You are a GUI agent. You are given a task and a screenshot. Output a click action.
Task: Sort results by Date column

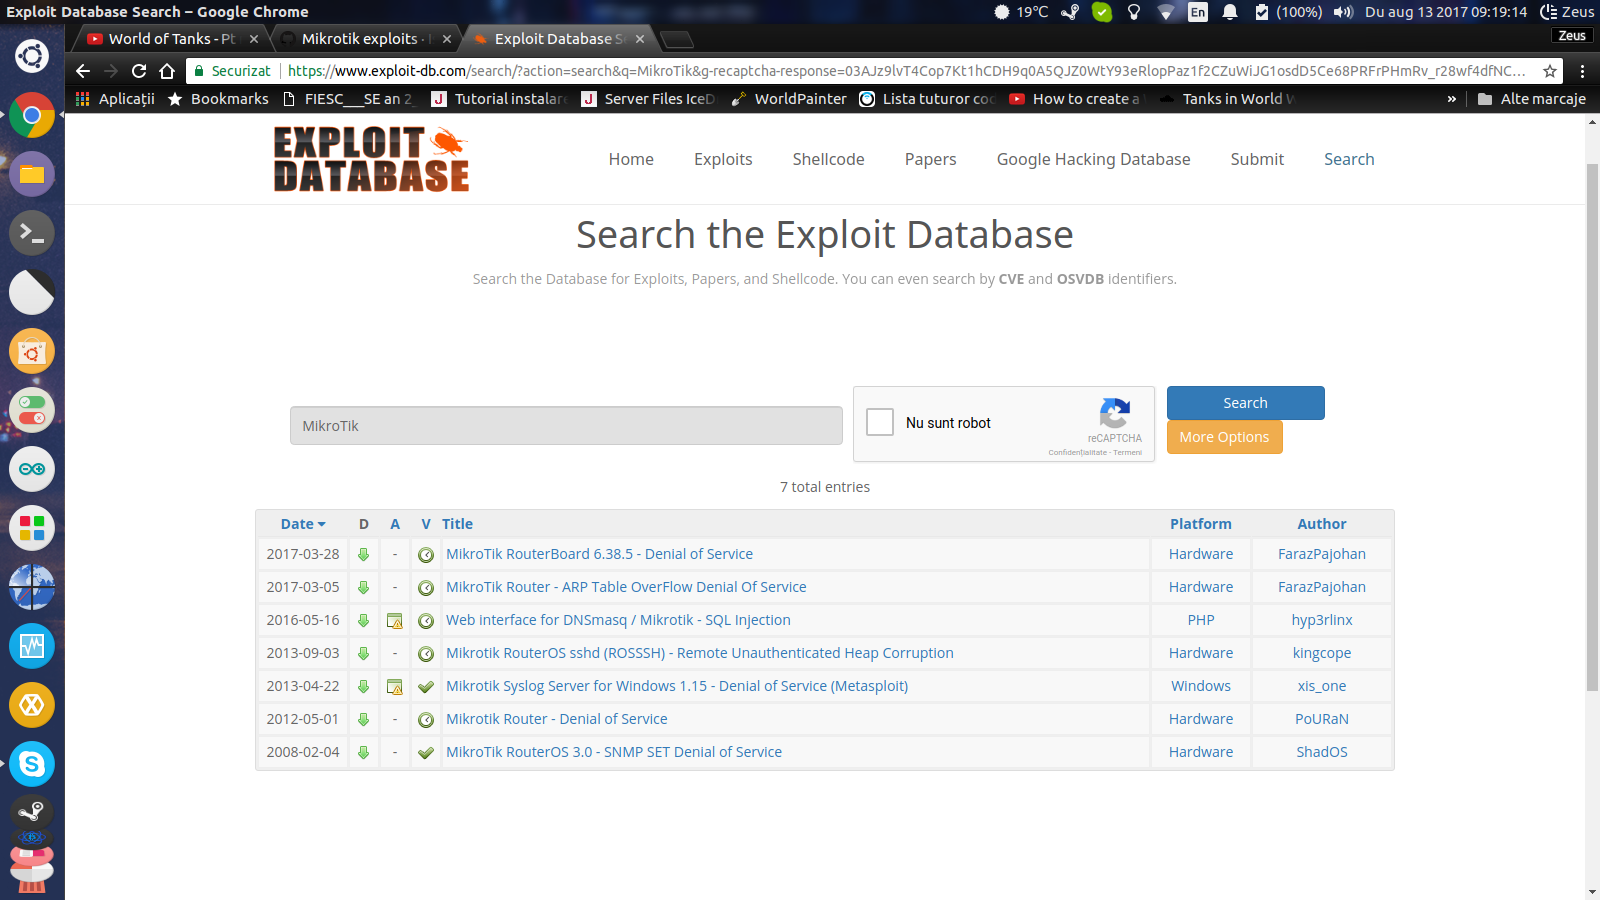[302, 524]
